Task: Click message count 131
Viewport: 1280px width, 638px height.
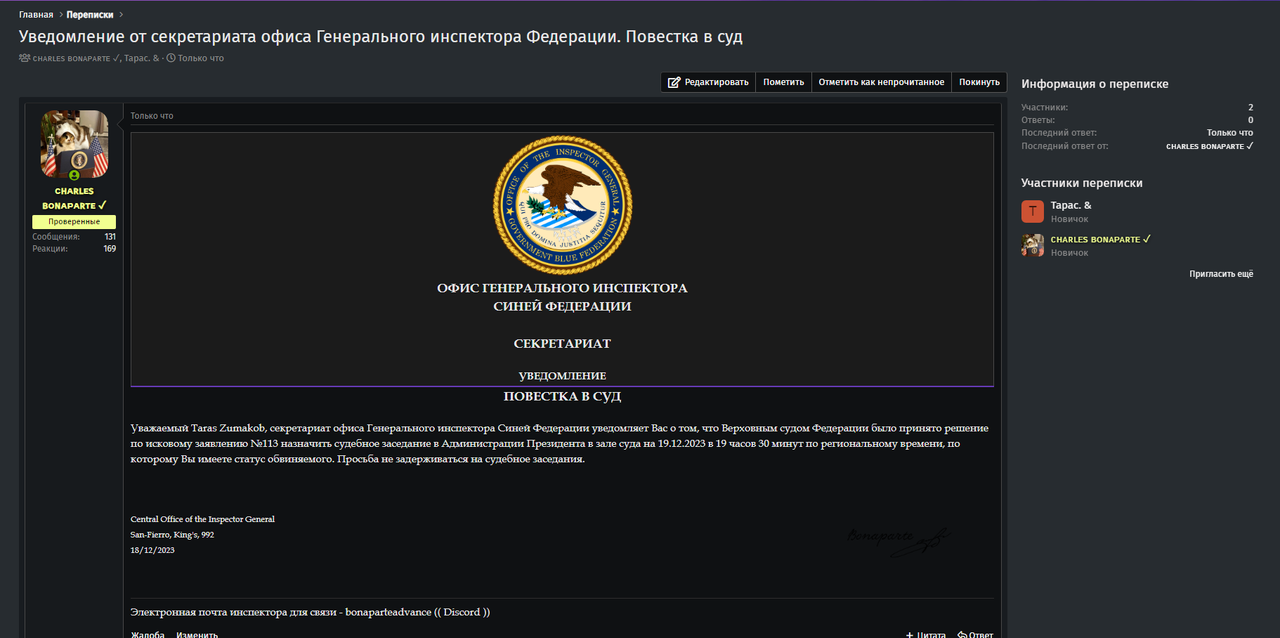Action: coord(110,237)
